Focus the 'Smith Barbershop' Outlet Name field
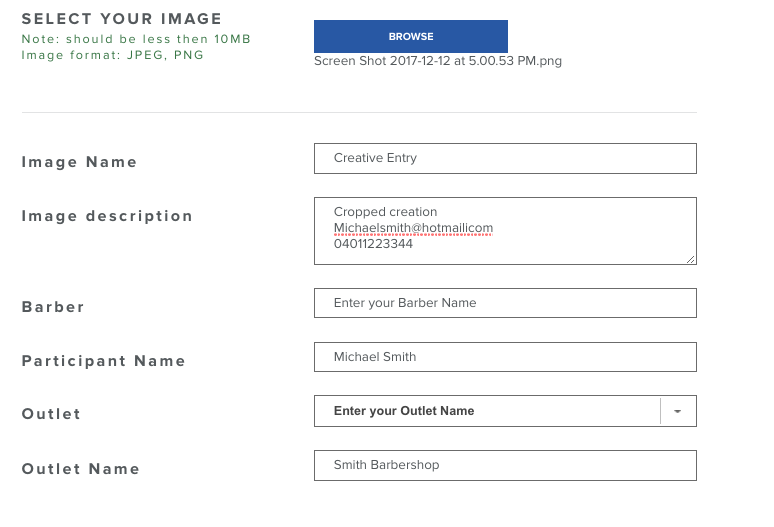774x527 pixels. [x=505, y=465]
